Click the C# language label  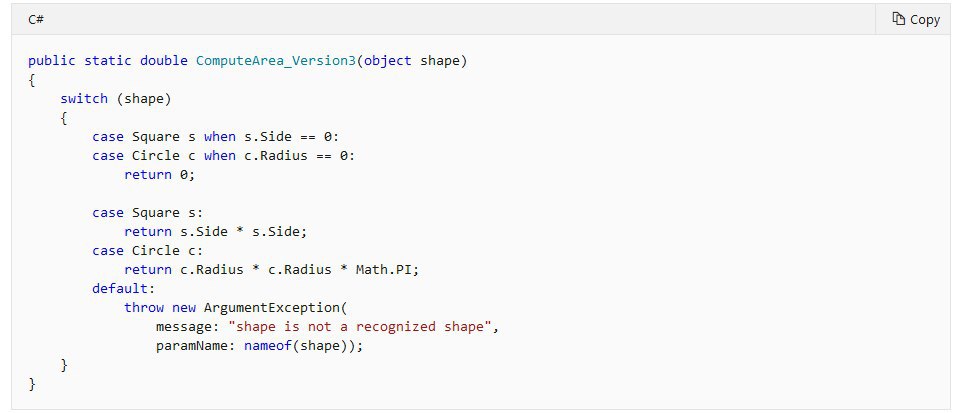point(36,19)
